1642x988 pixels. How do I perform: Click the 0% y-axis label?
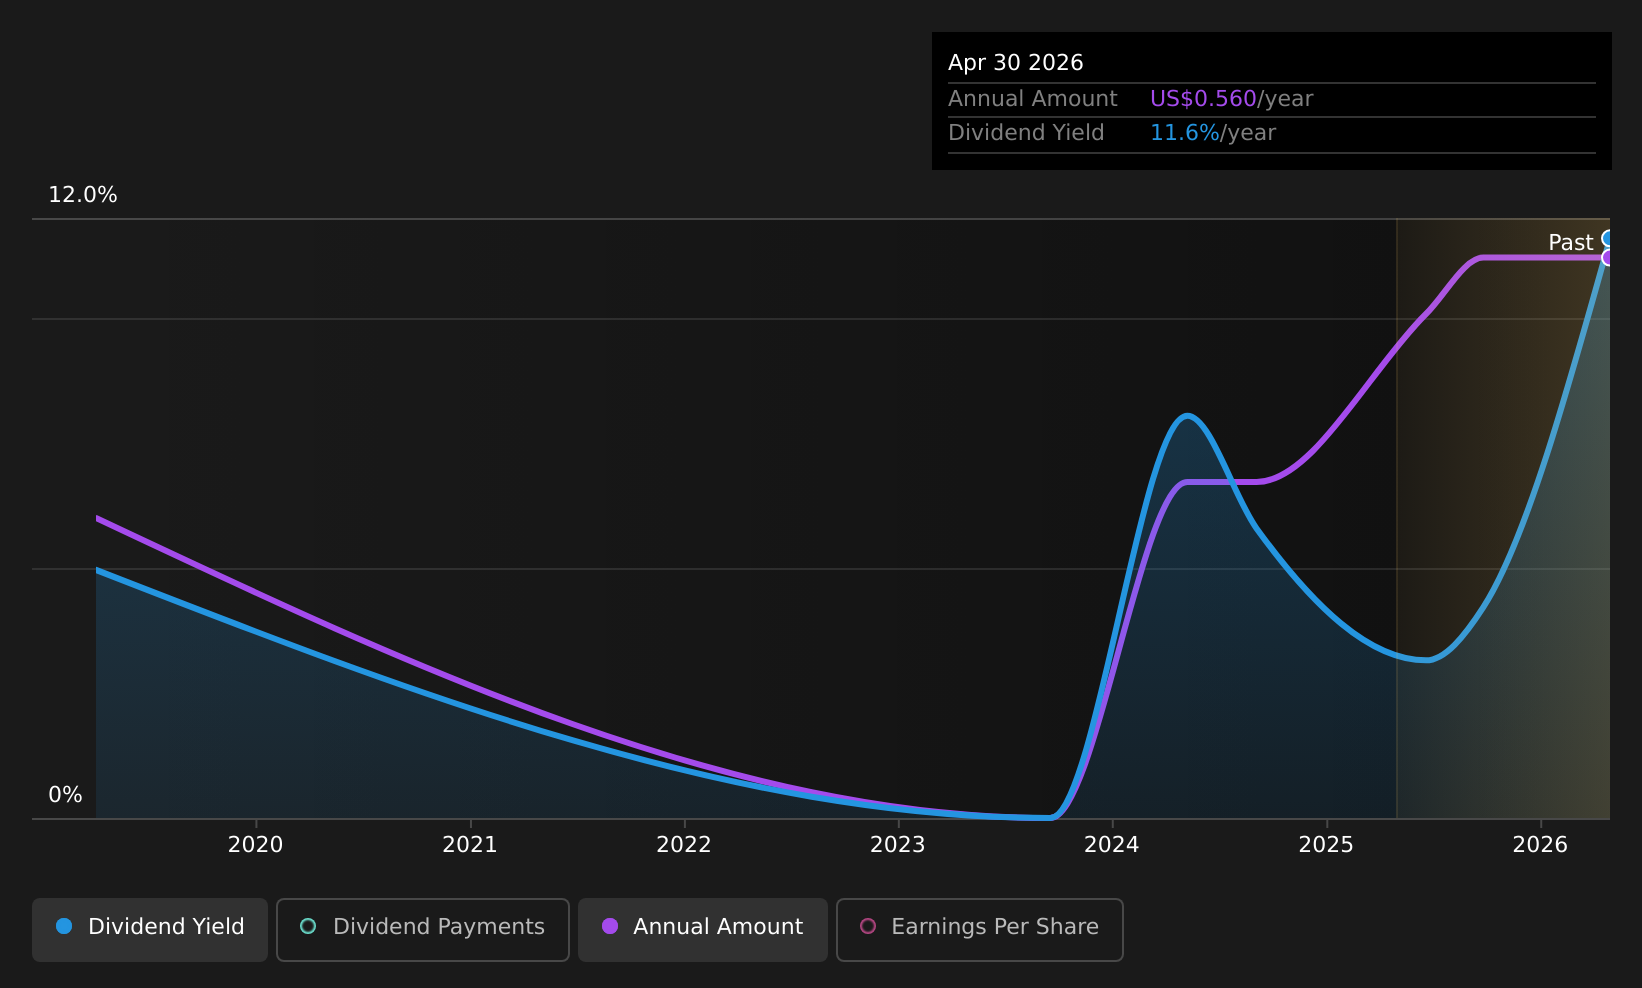click(x=66, y=795)
